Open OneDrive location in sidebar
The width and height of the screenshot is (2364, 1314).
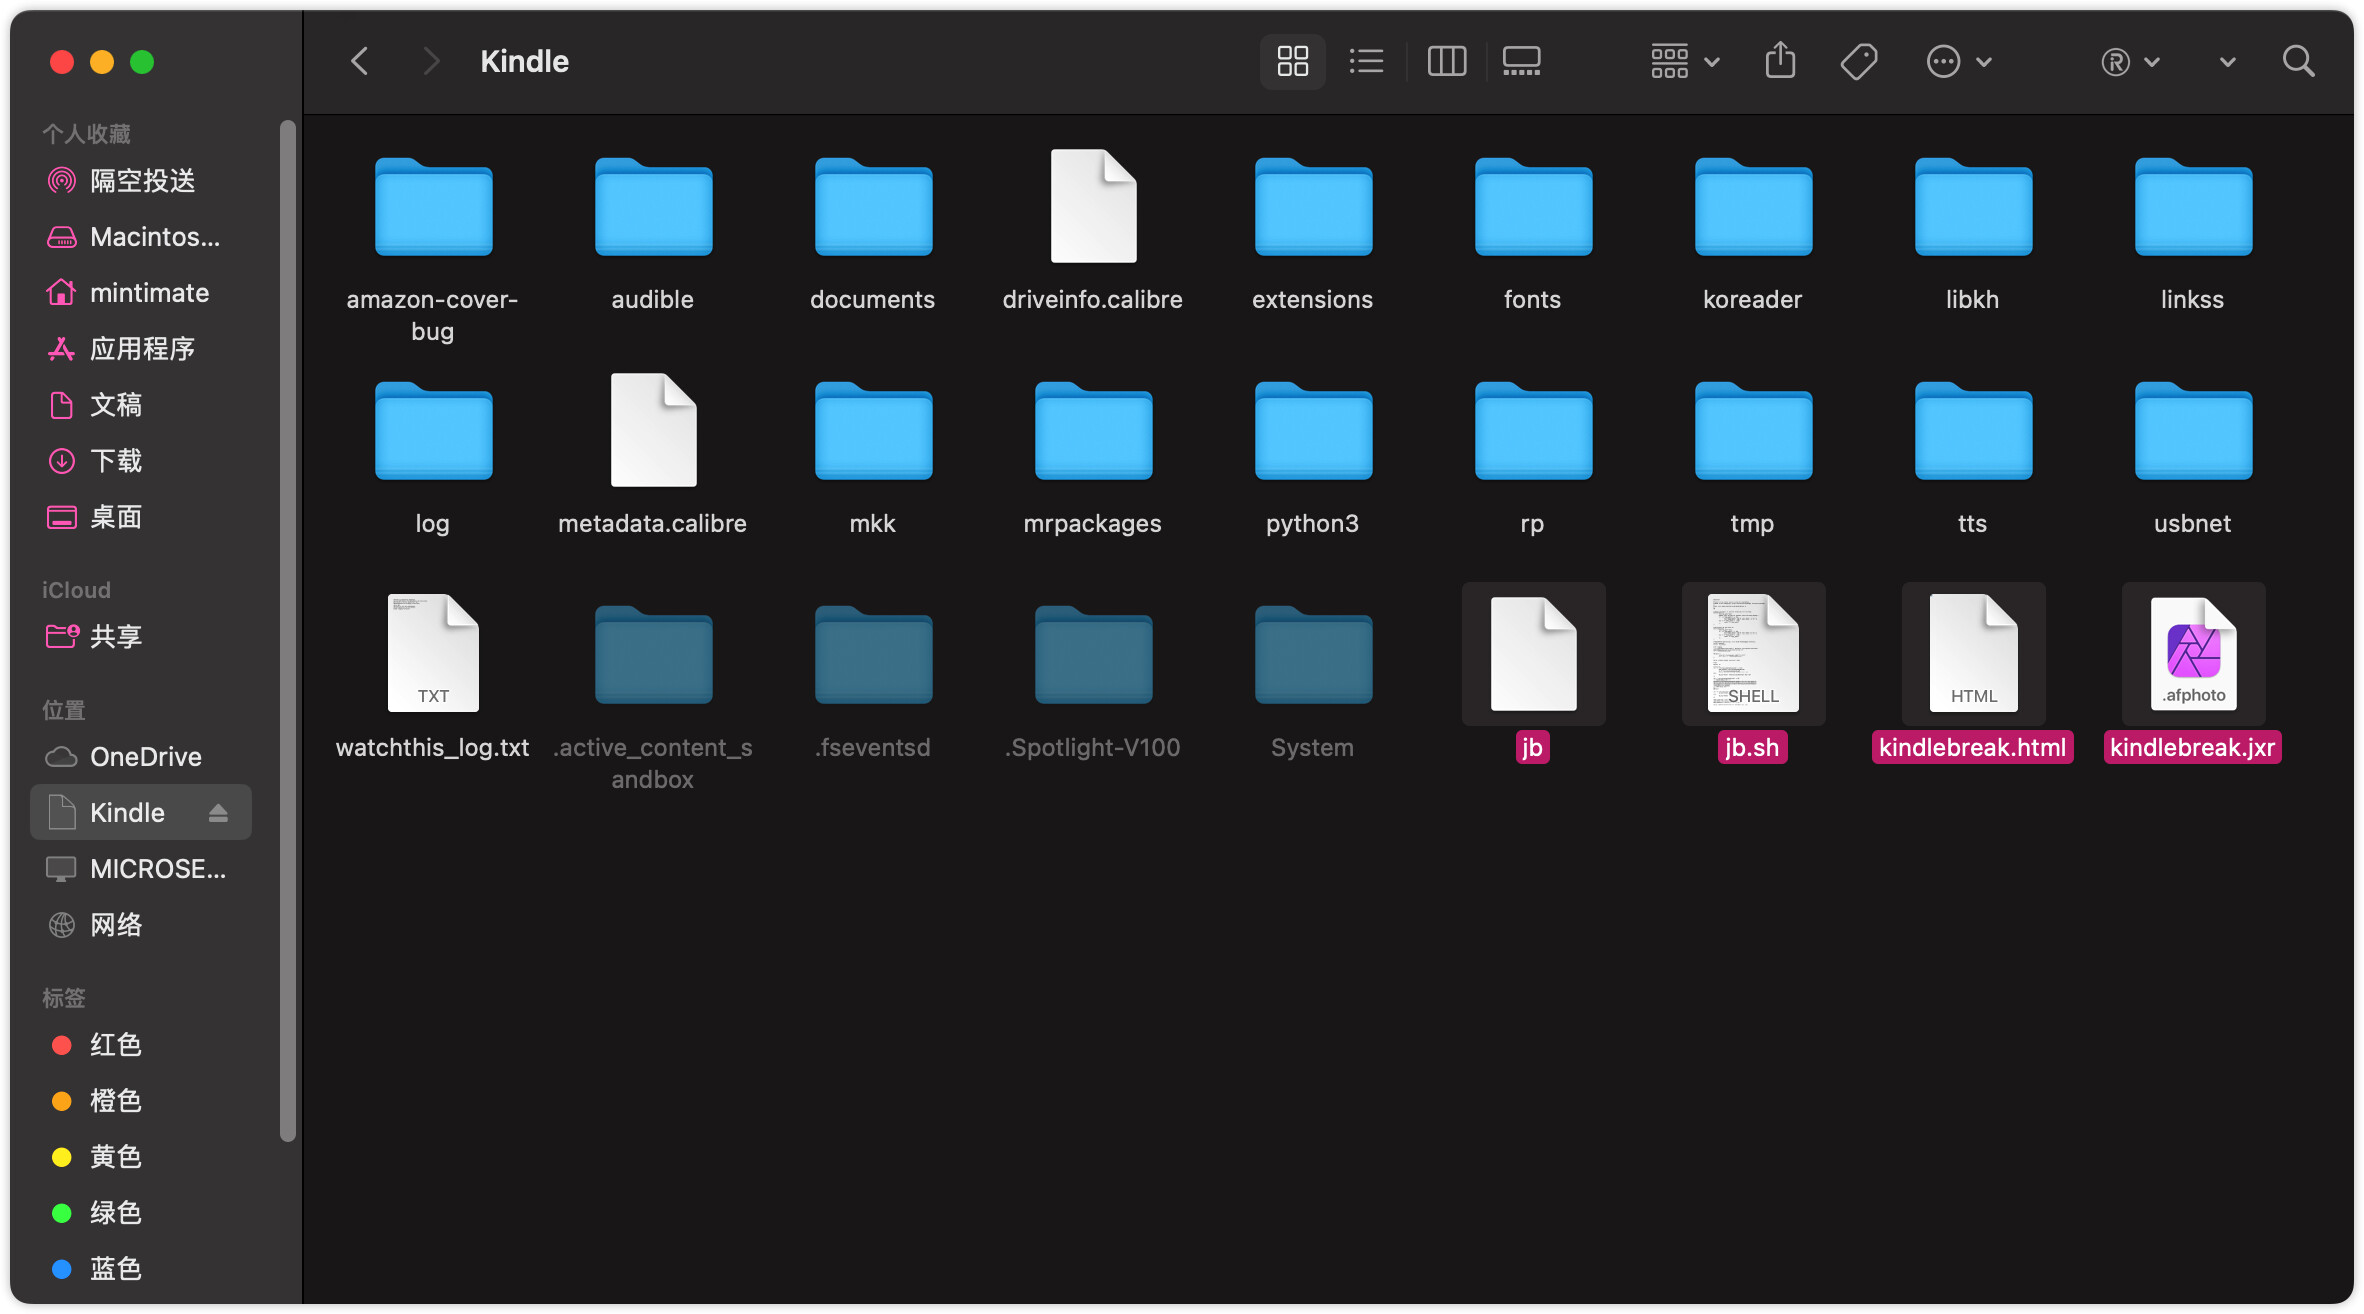pyautogui.click(x=145, y=757)
